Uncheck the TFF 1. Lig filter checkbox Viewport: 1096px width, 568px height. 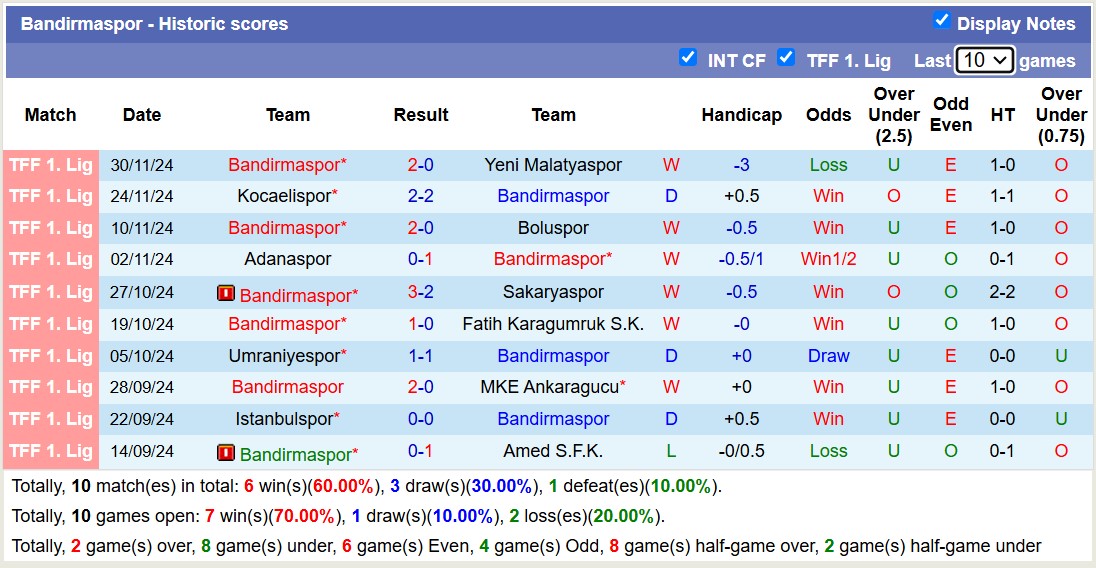786,58
